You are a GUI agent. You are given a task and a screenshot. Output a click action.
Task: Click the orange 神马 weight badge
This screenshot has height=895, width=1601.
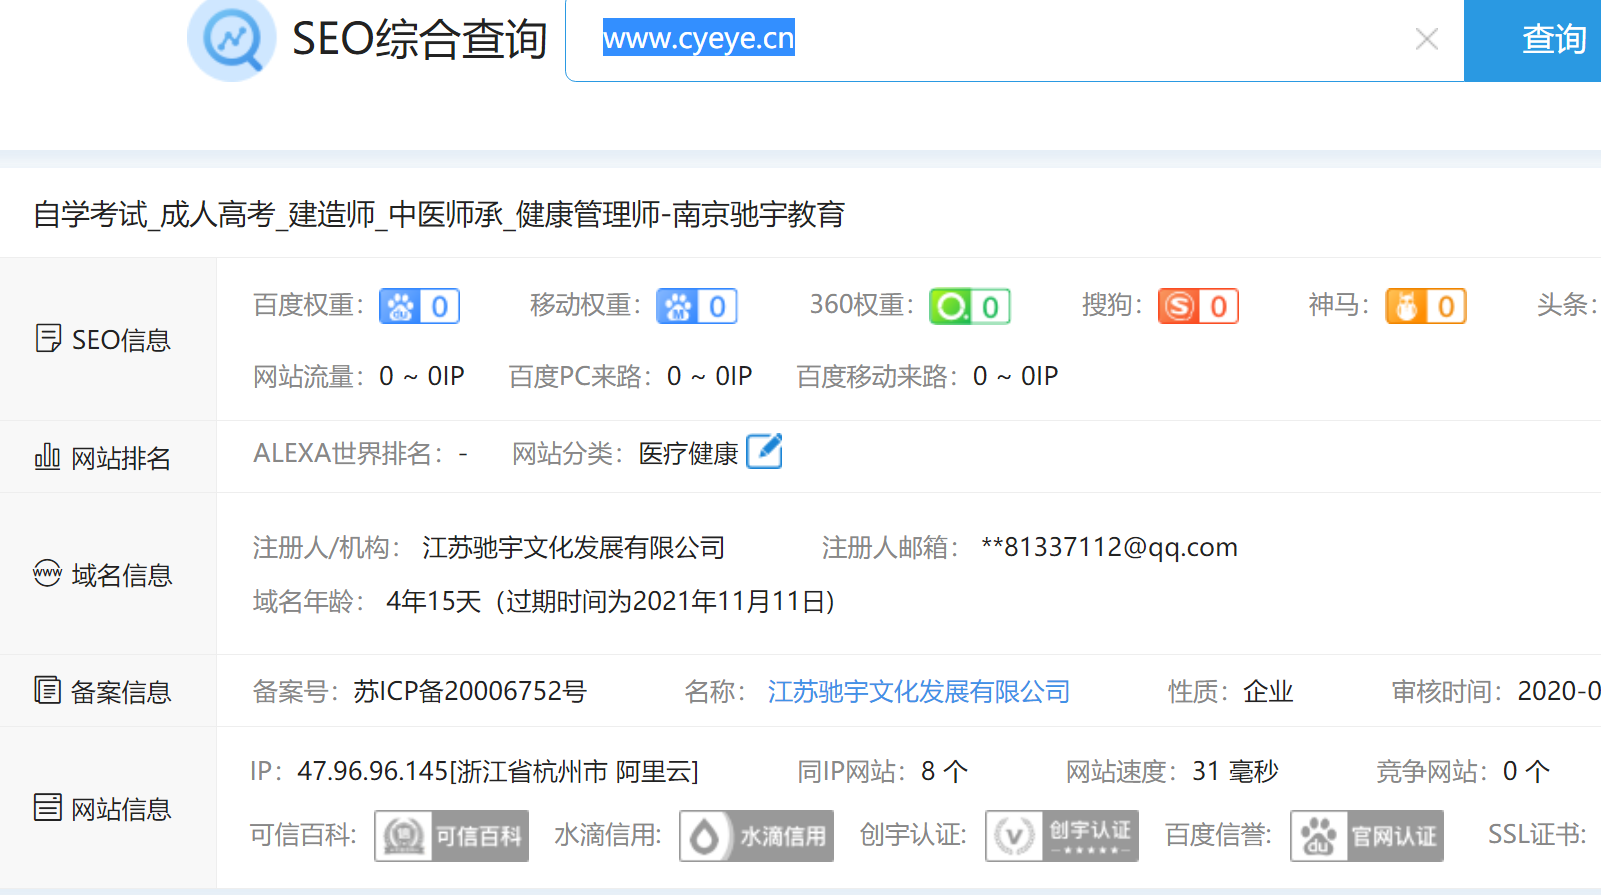pyautogui.click(x=1425, y=306)
